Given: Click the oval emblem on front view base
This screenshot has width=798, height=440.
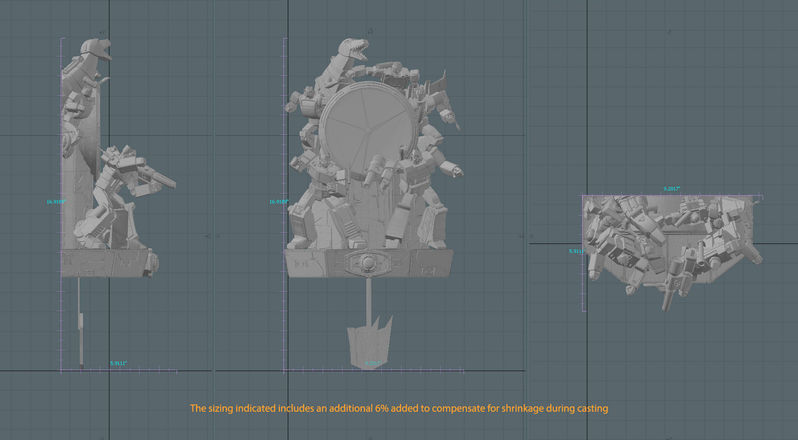Looking at the screenshot, I should 367,263.
